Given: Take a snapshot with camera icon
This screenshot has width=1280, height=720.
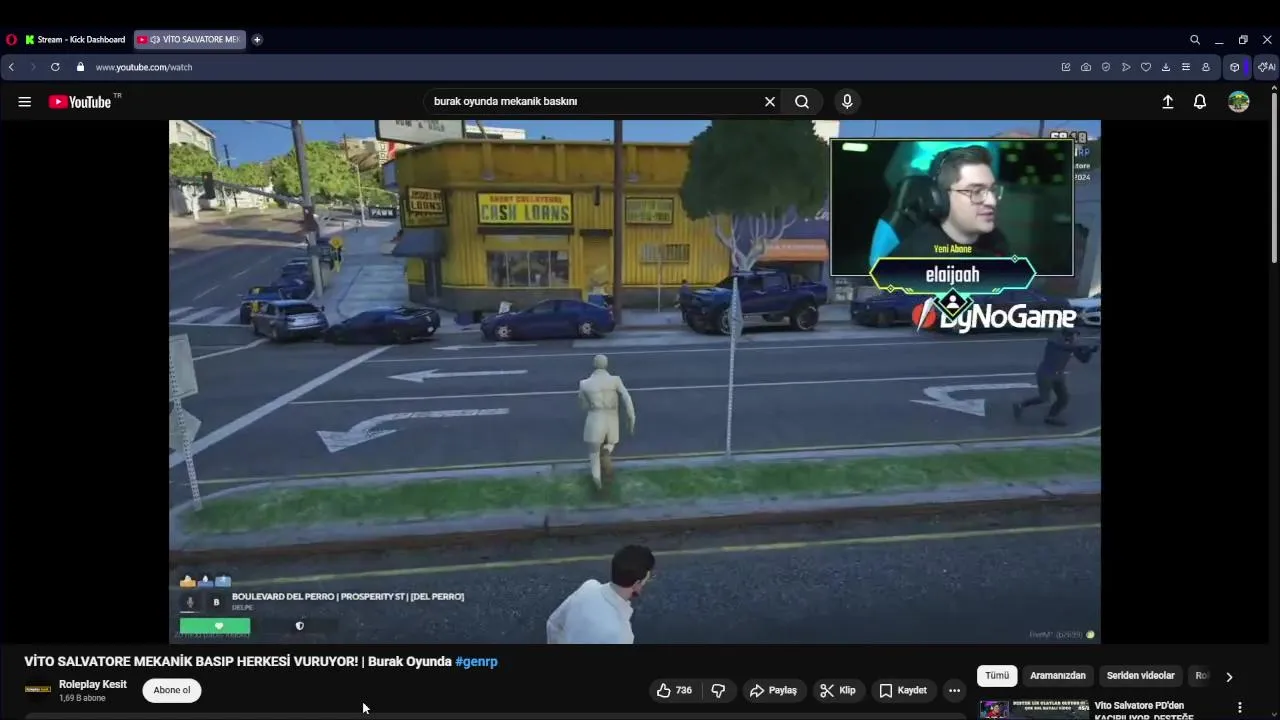Looking at the screenshot, I should pyautogui.click(x=1086, y=67).
